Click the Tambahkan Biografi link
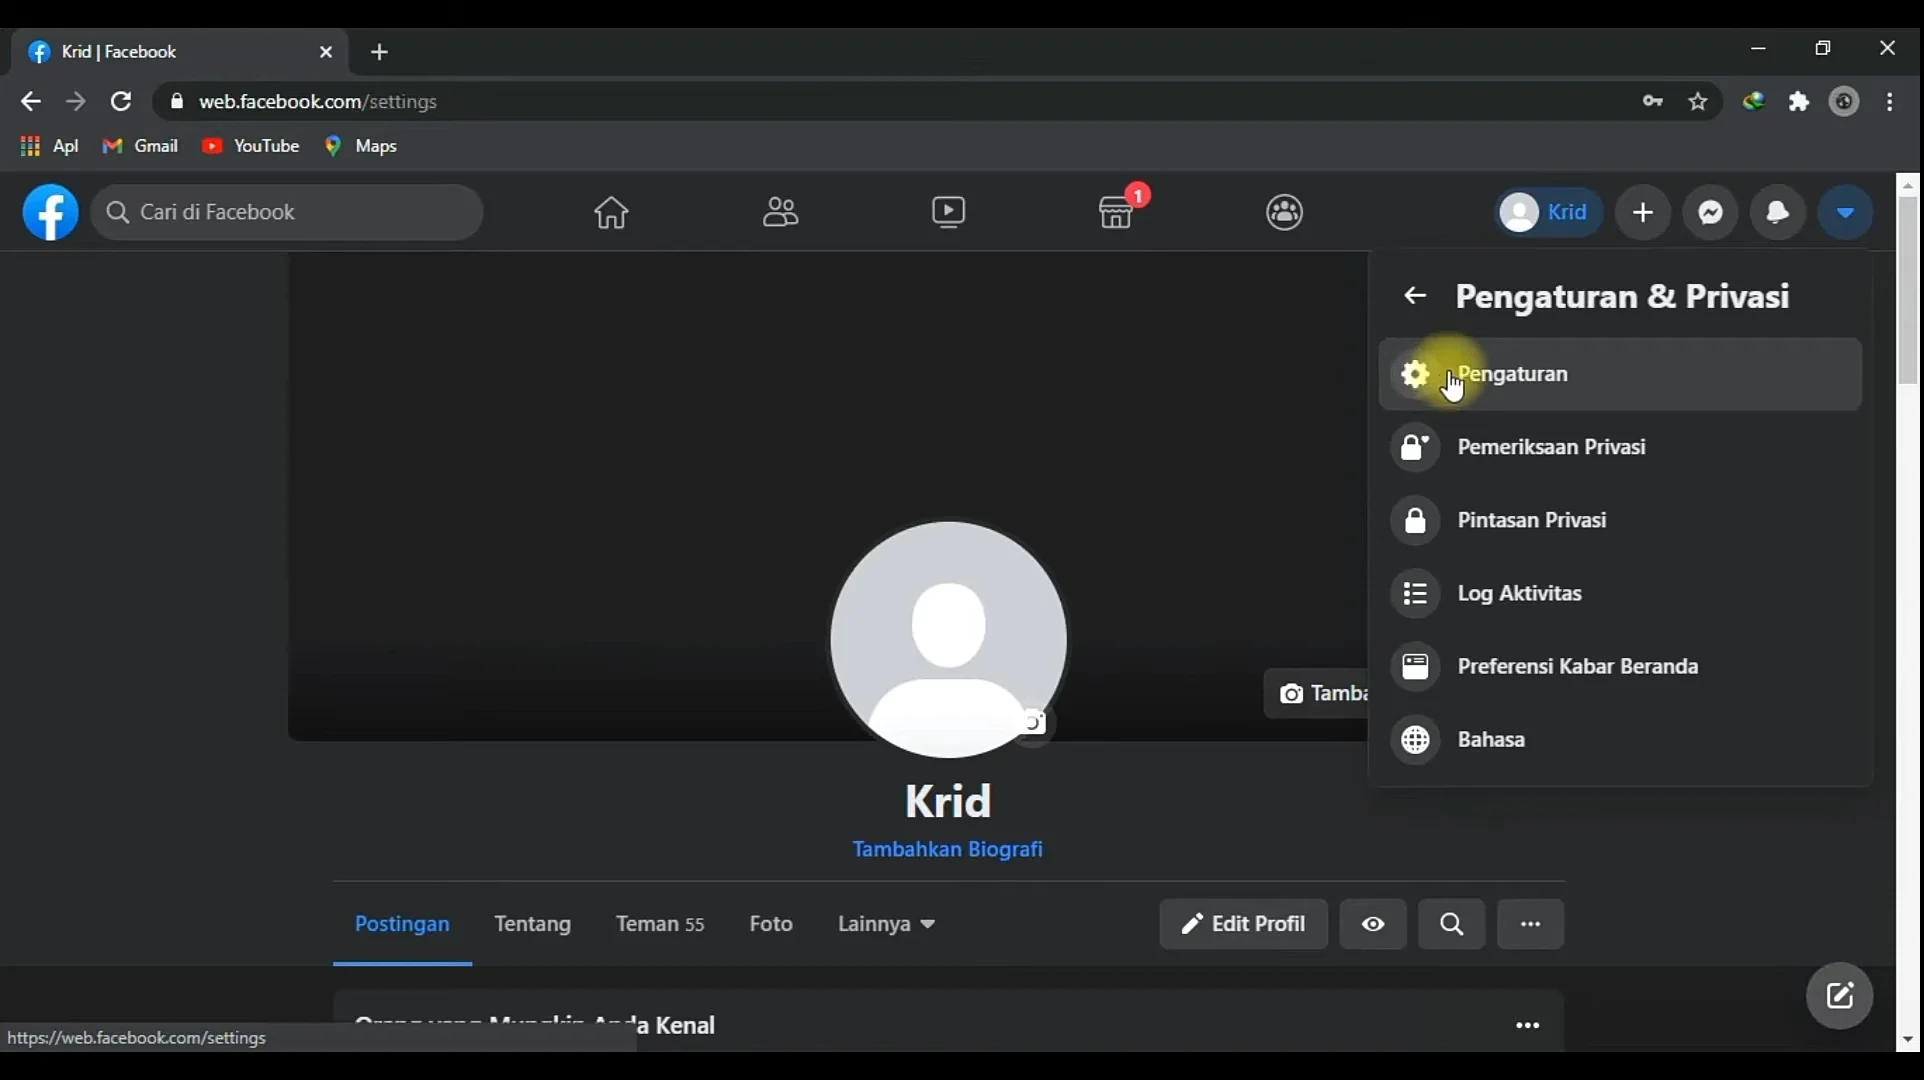This screenshot has width=1924, height=1080. (x=947, y=849)
